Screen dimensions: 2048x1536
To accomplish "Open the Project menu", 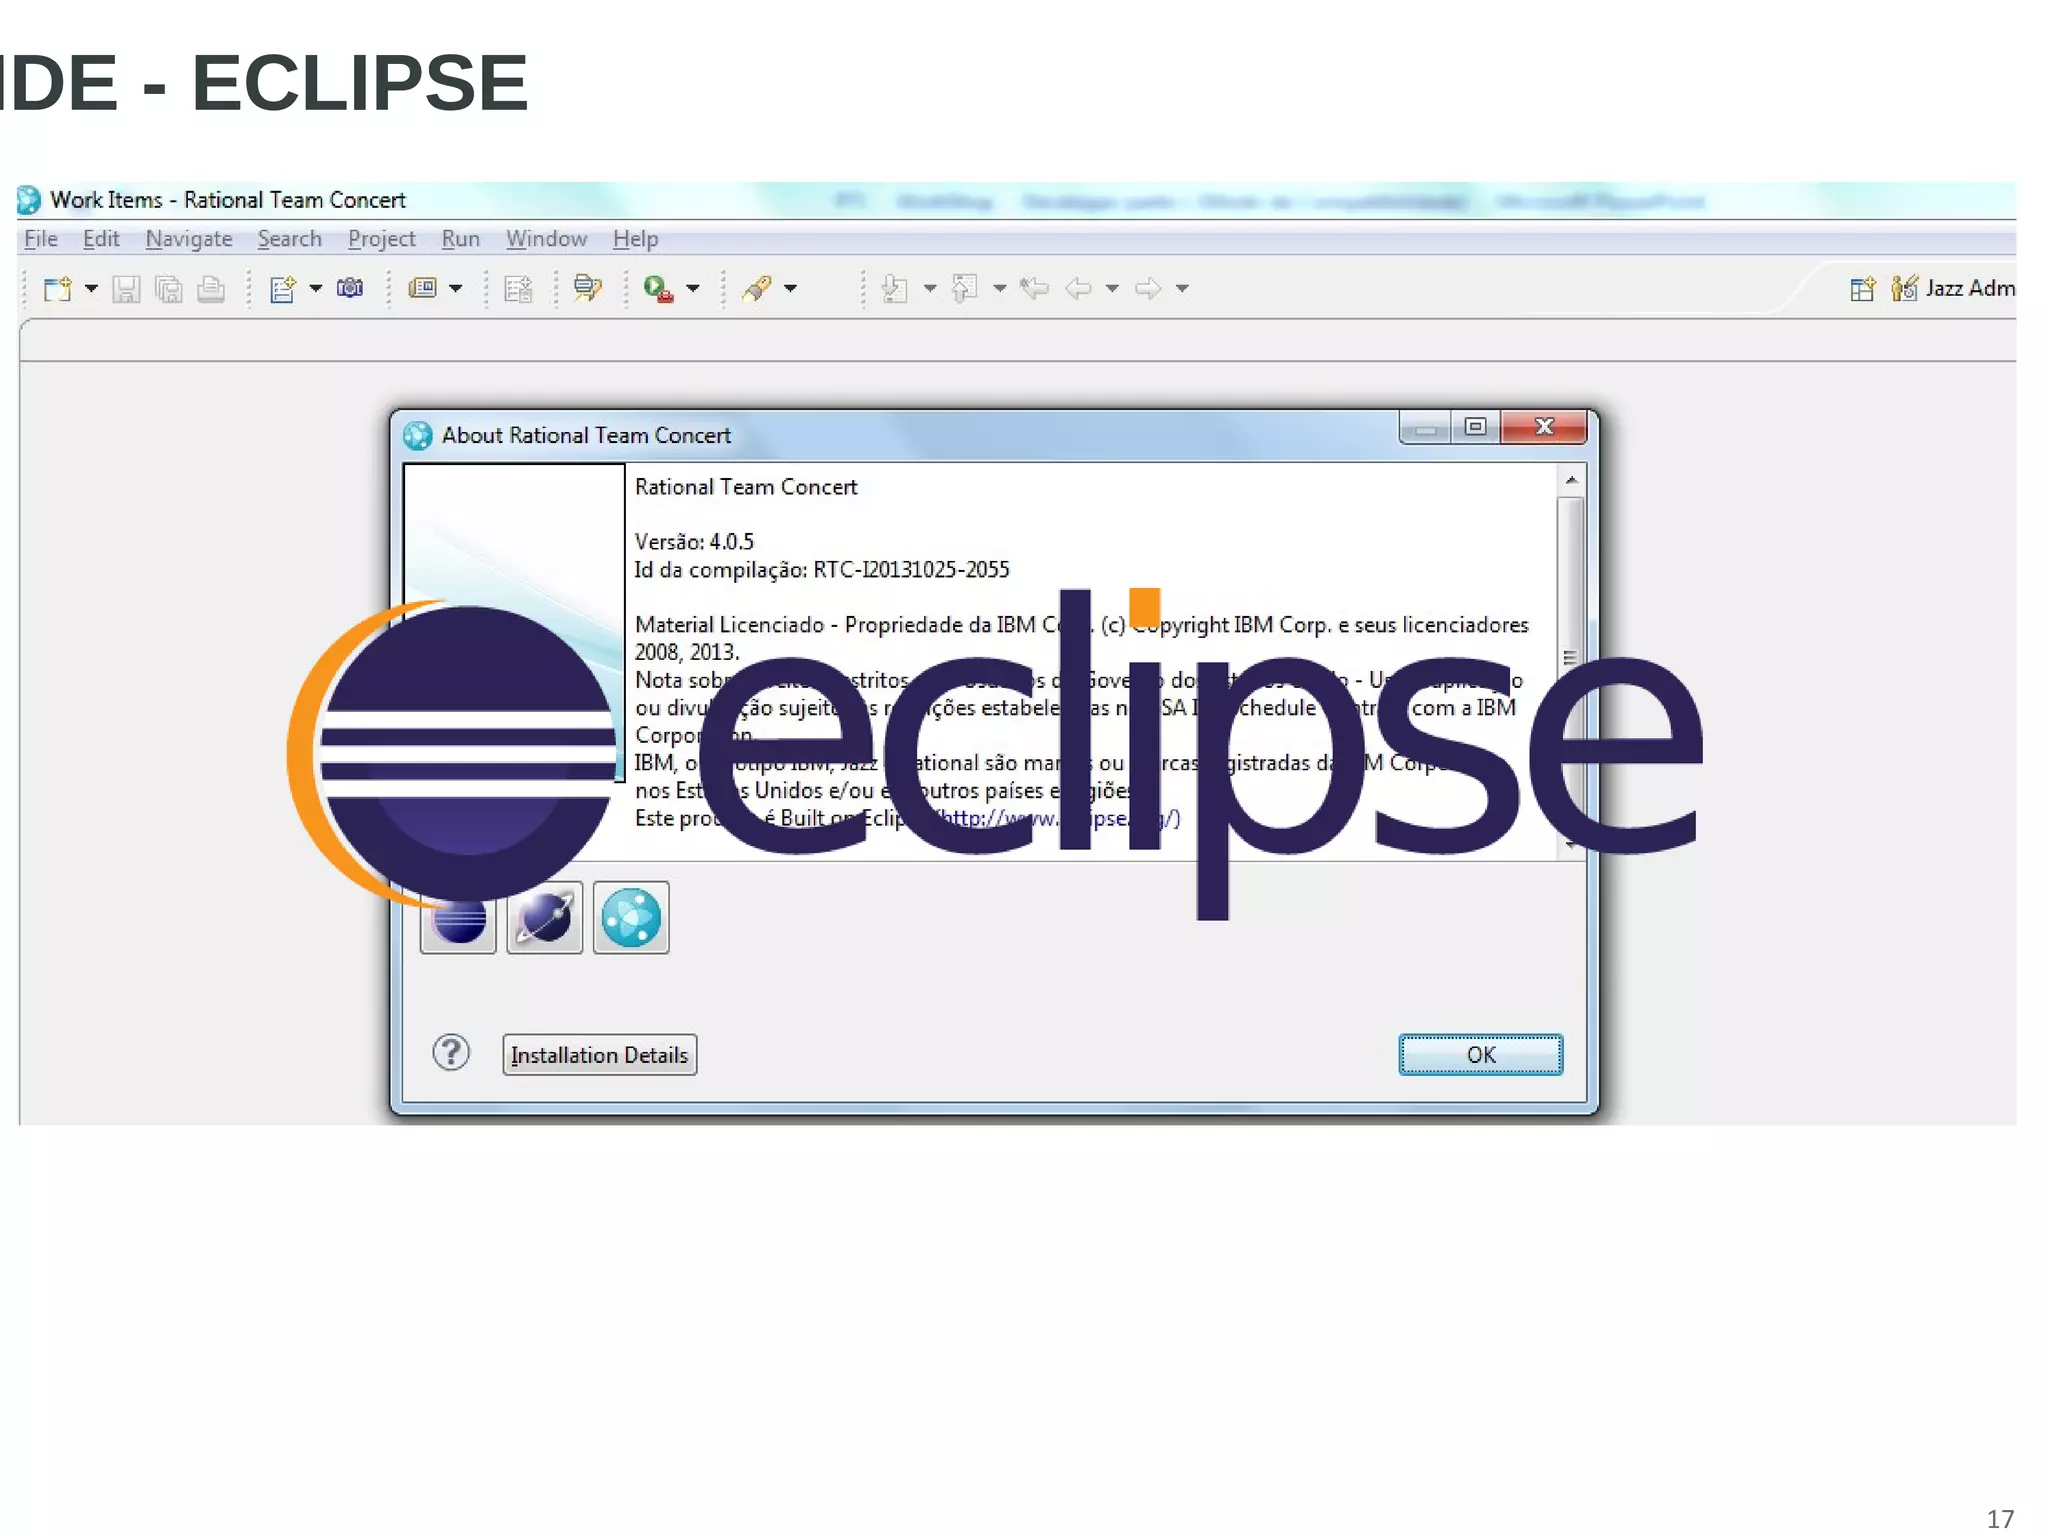I will (382, 239).
